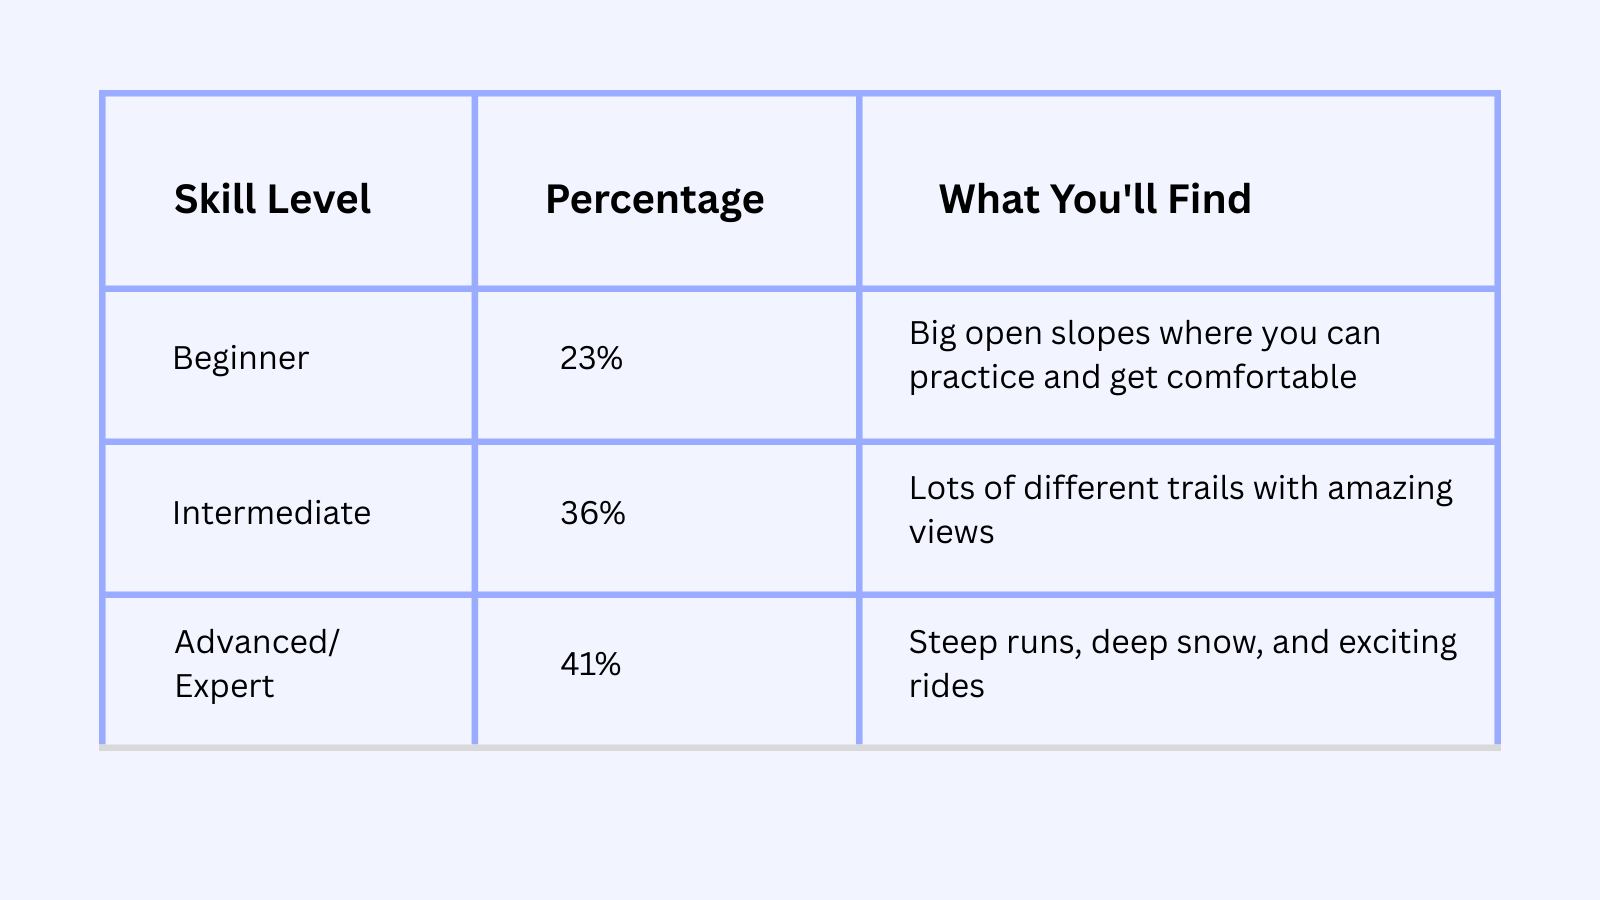This screenshot has width=1600, height=900.
Task: Select the "Advanced/ Expert" cell
Action: (256, 664)
